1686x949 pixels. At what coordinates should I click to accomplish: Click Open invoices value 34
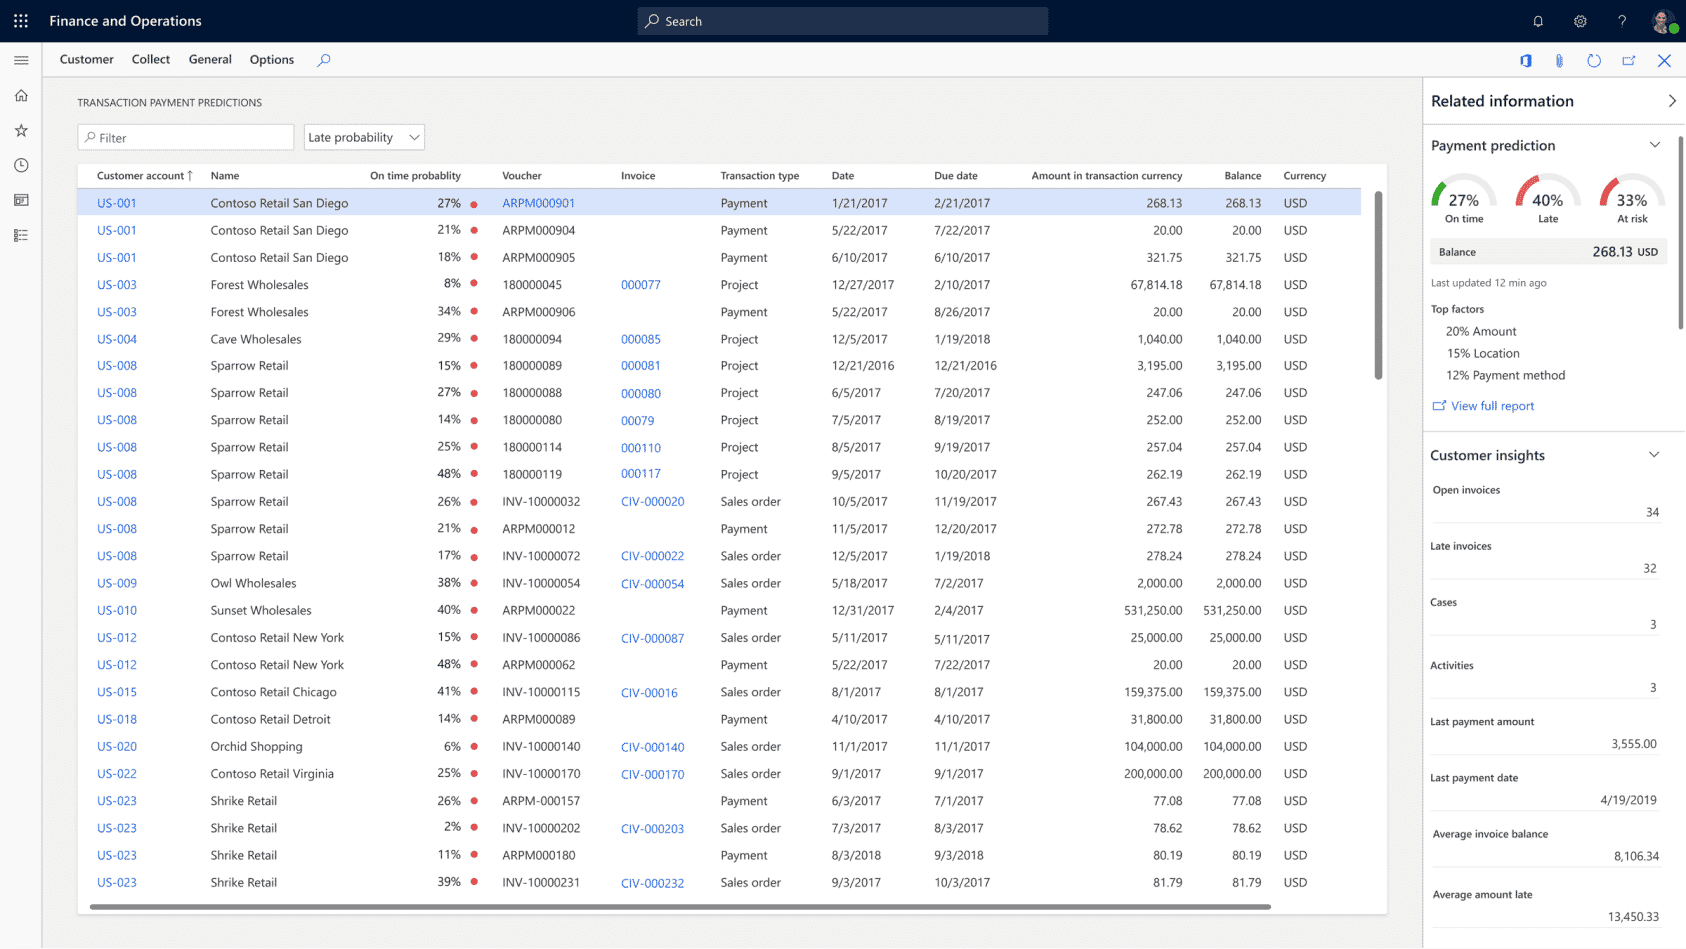pos(1652,513)
